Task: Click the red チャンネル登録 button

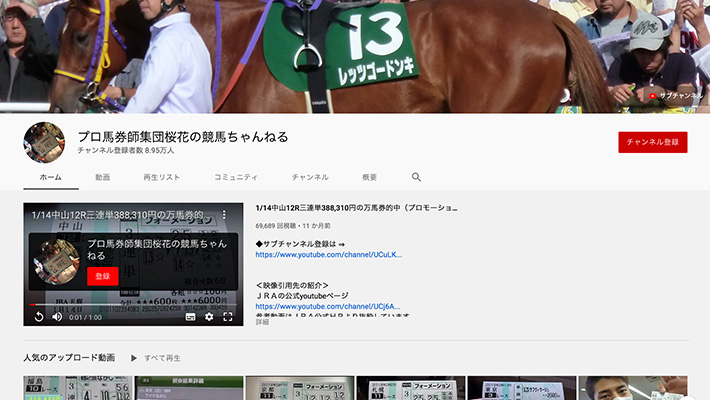Action: click(652, 142)
